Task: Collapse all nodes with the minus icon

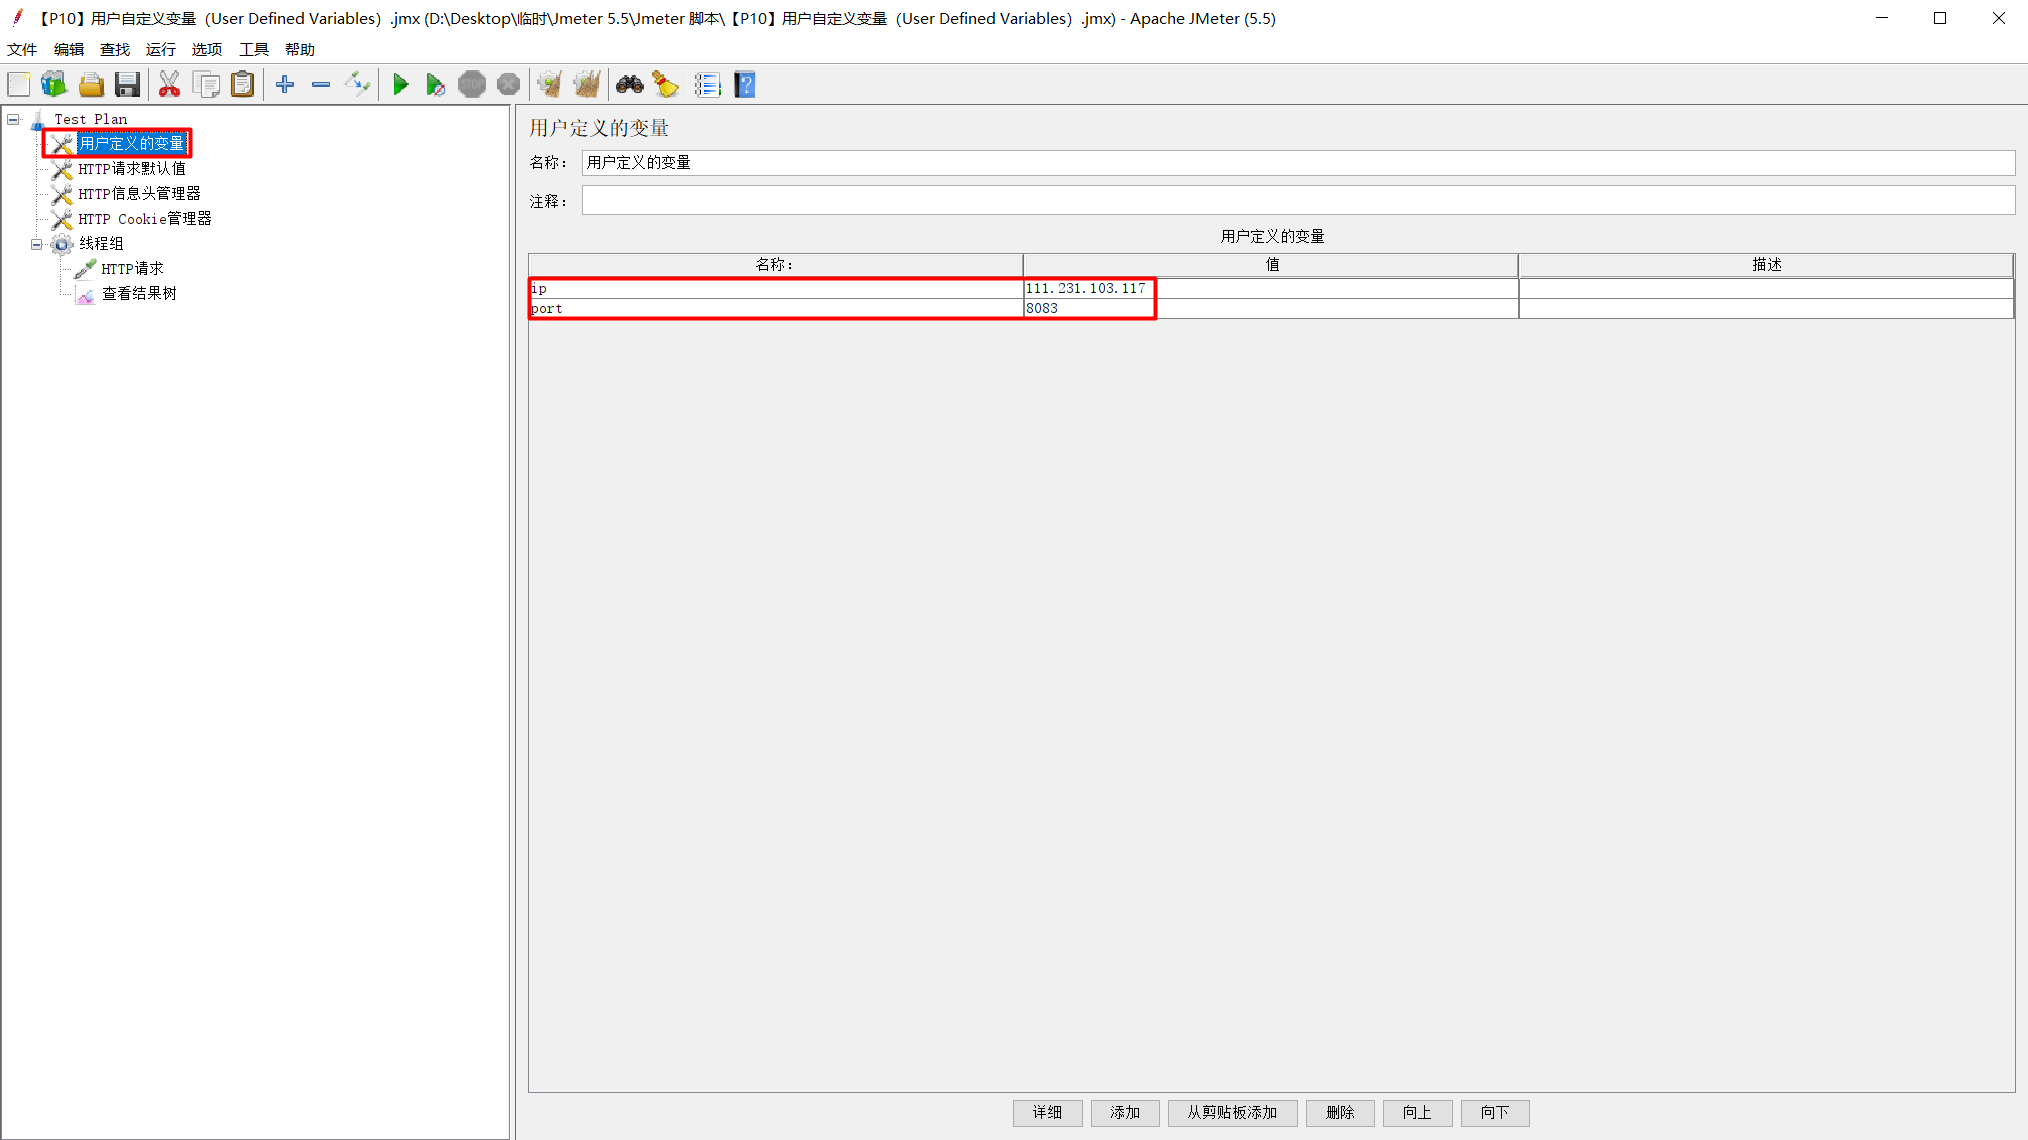Action: pos(321,85)
